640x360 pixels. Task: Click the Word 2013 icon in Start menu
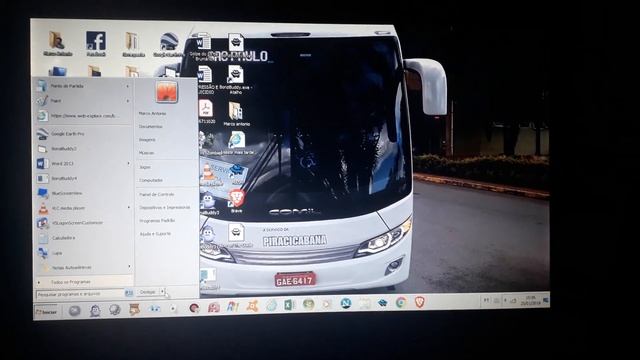pos(42,164)
